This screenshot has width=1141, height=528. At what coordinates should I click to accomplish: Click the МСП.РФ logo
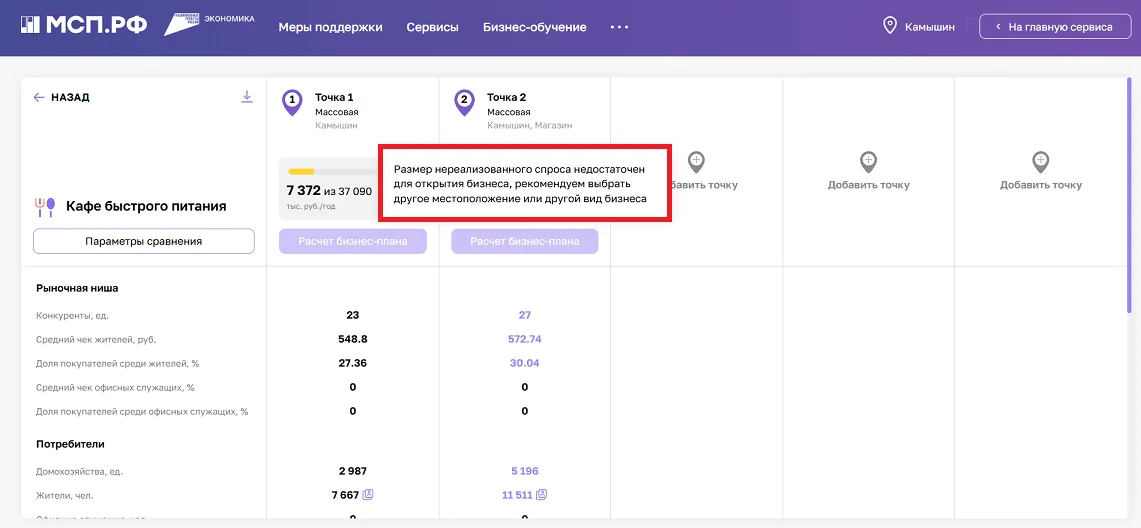[84, 26]
